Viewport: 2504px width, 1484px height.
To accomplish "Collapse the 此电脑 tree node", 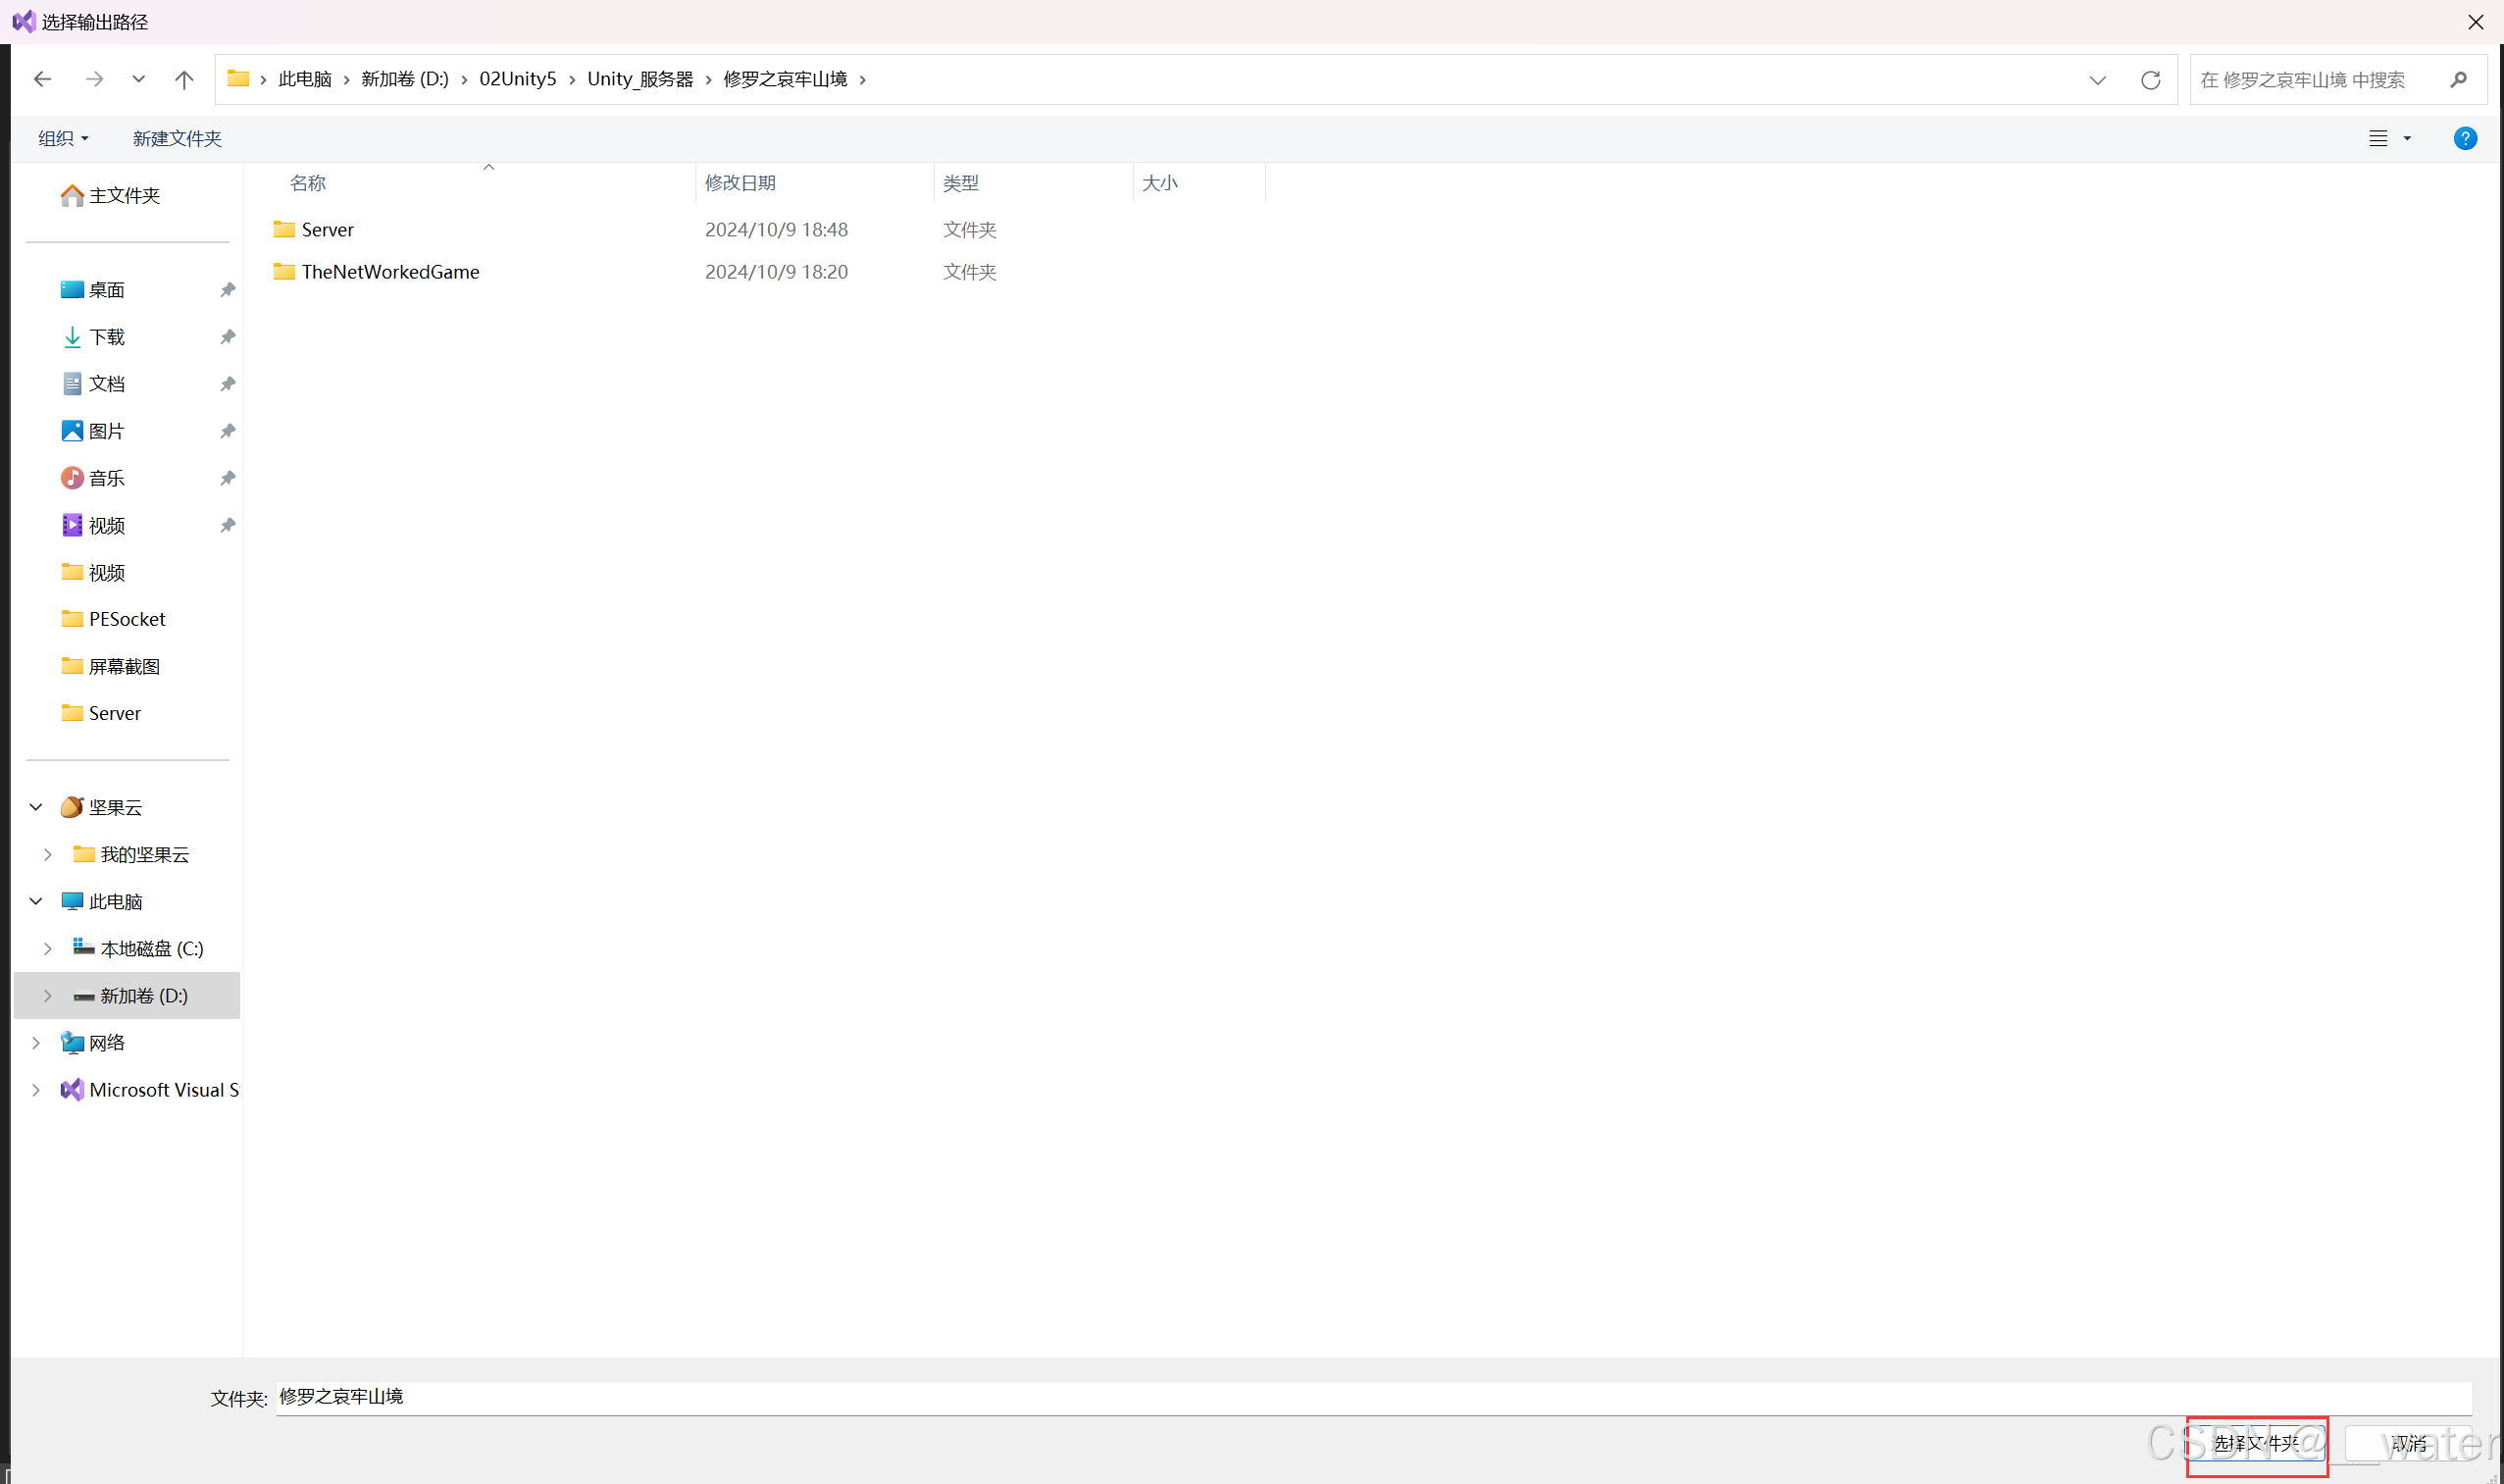I will tap(36, 900).
